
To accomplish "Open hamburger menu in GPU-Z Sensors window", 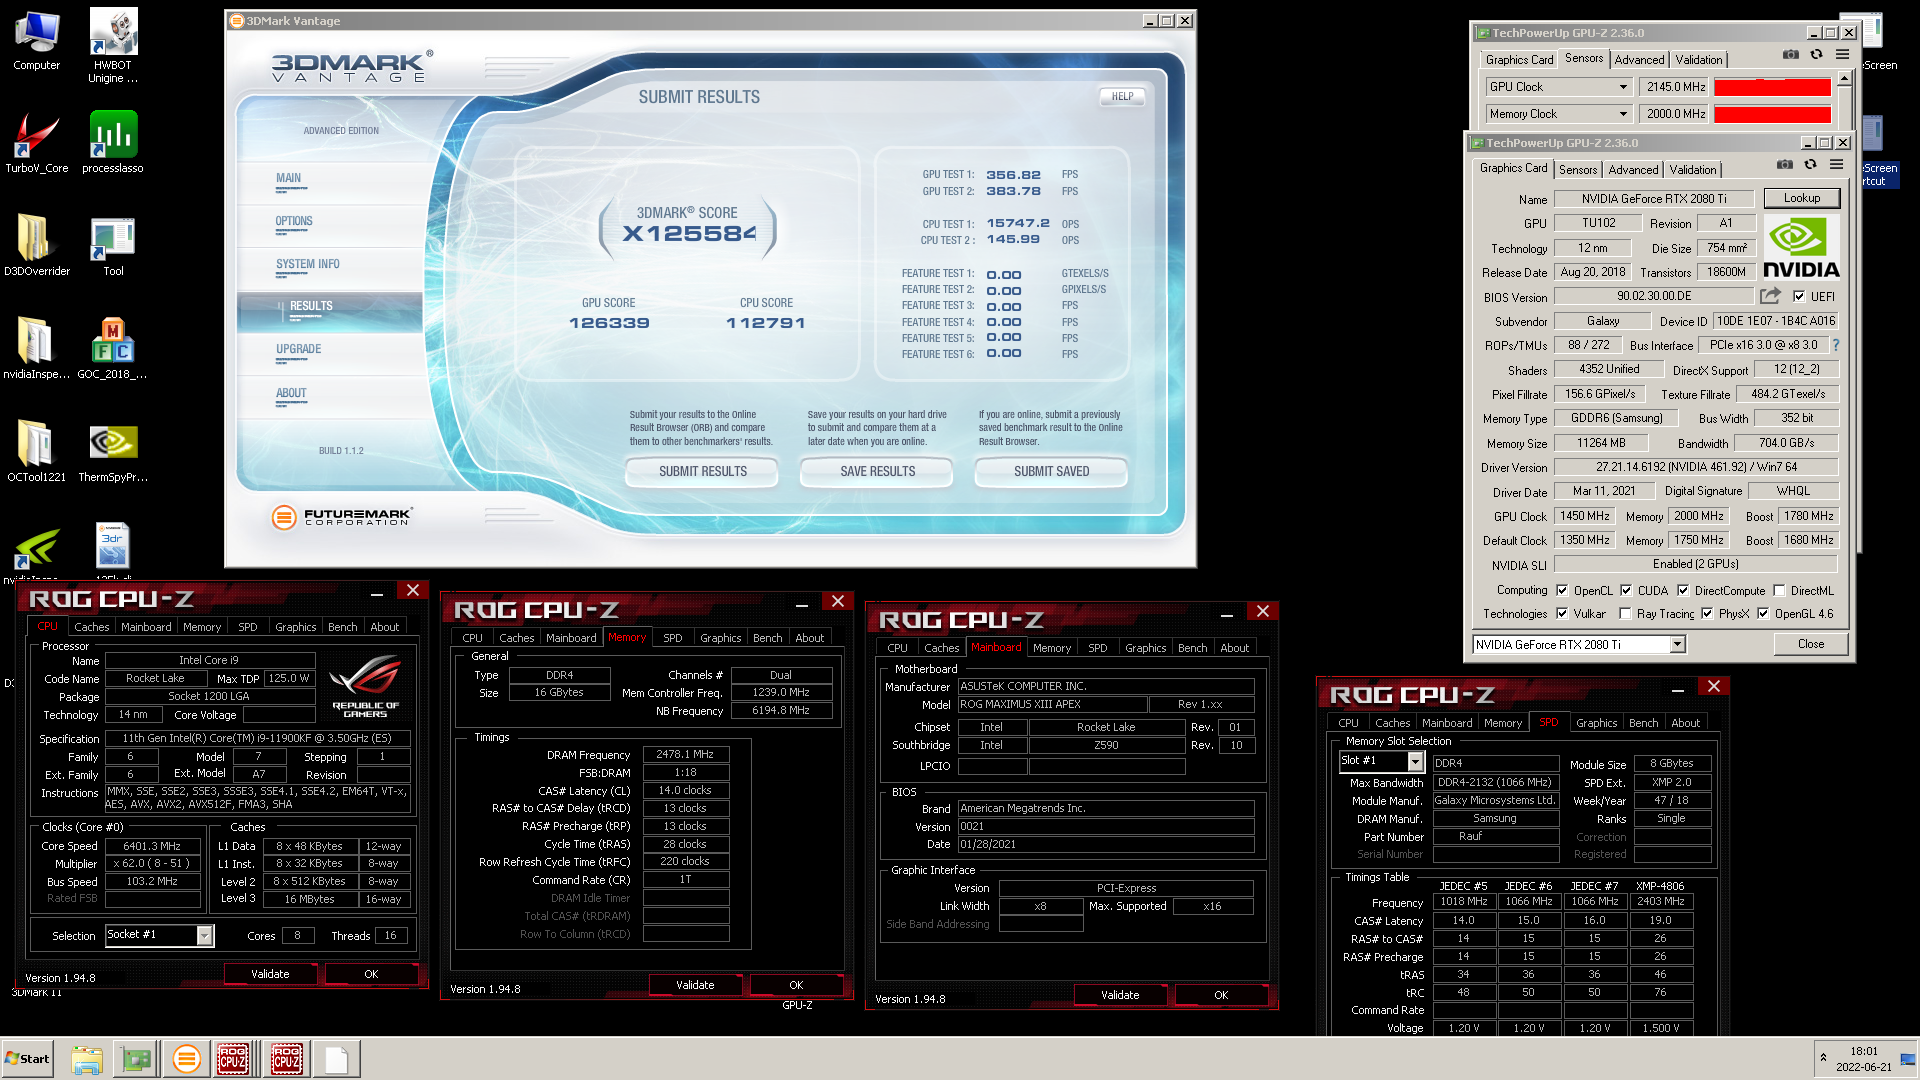I will tap(1843, 55).
